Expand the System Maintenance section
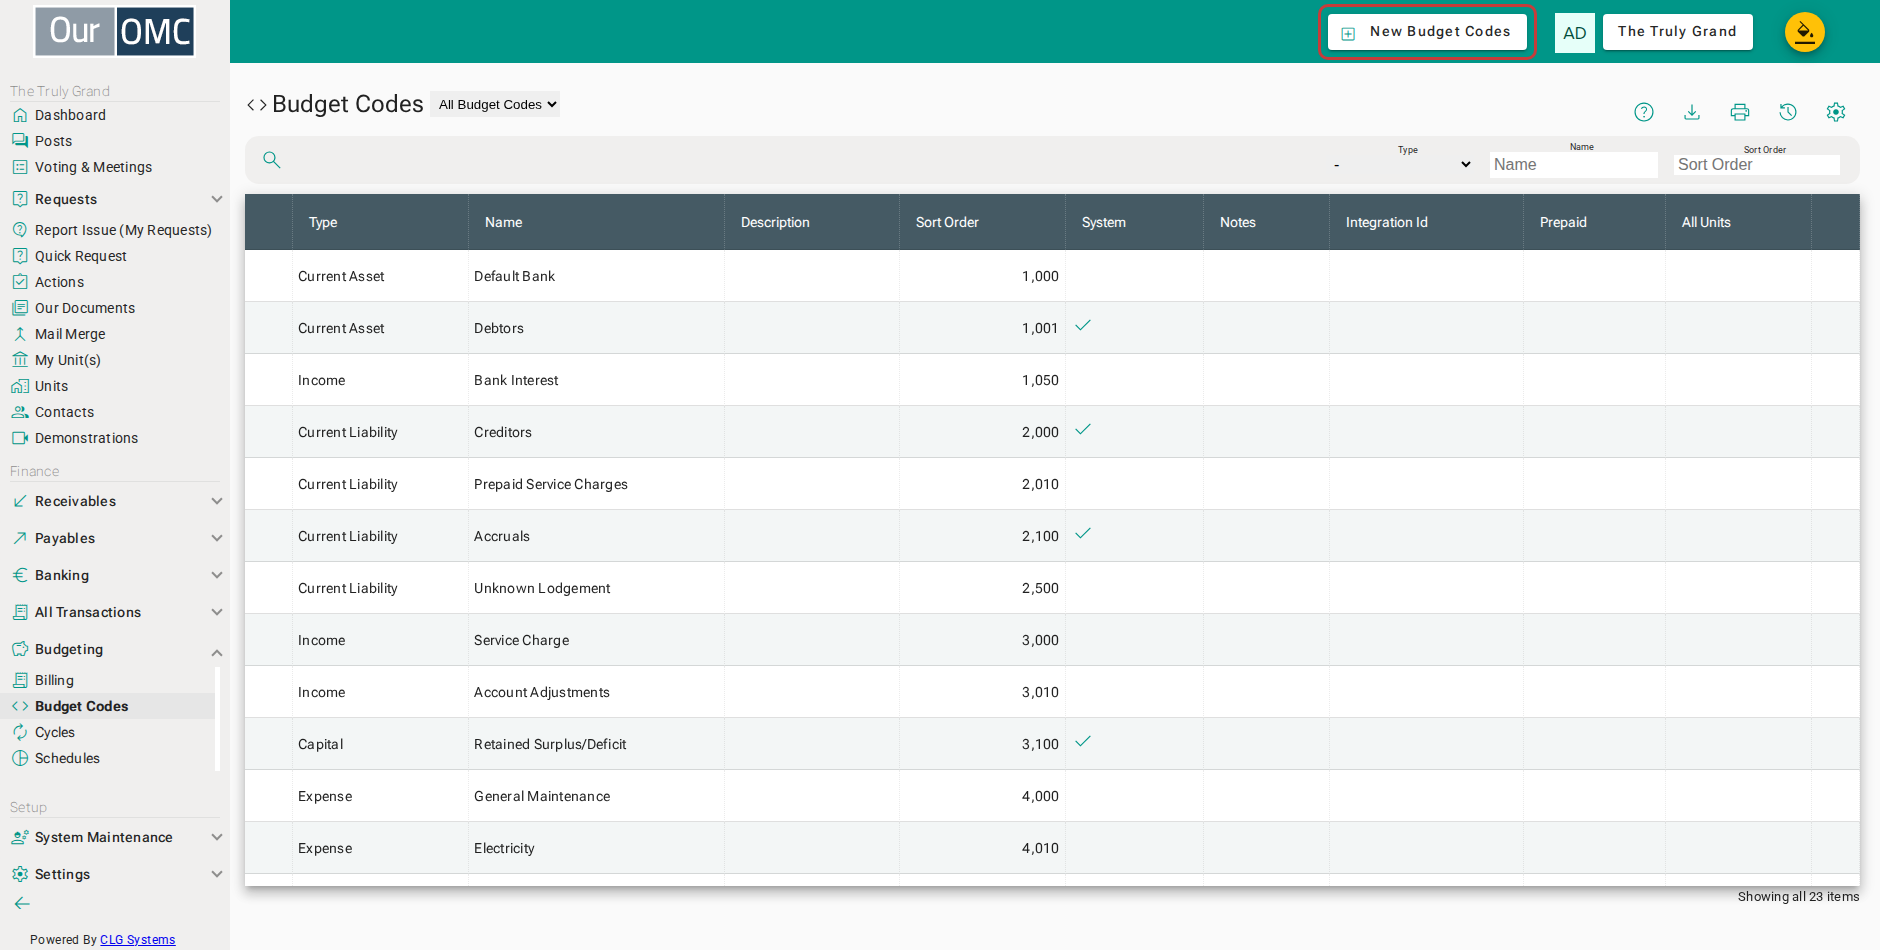This screenshot has width=1880, height=950. (115, 837)
